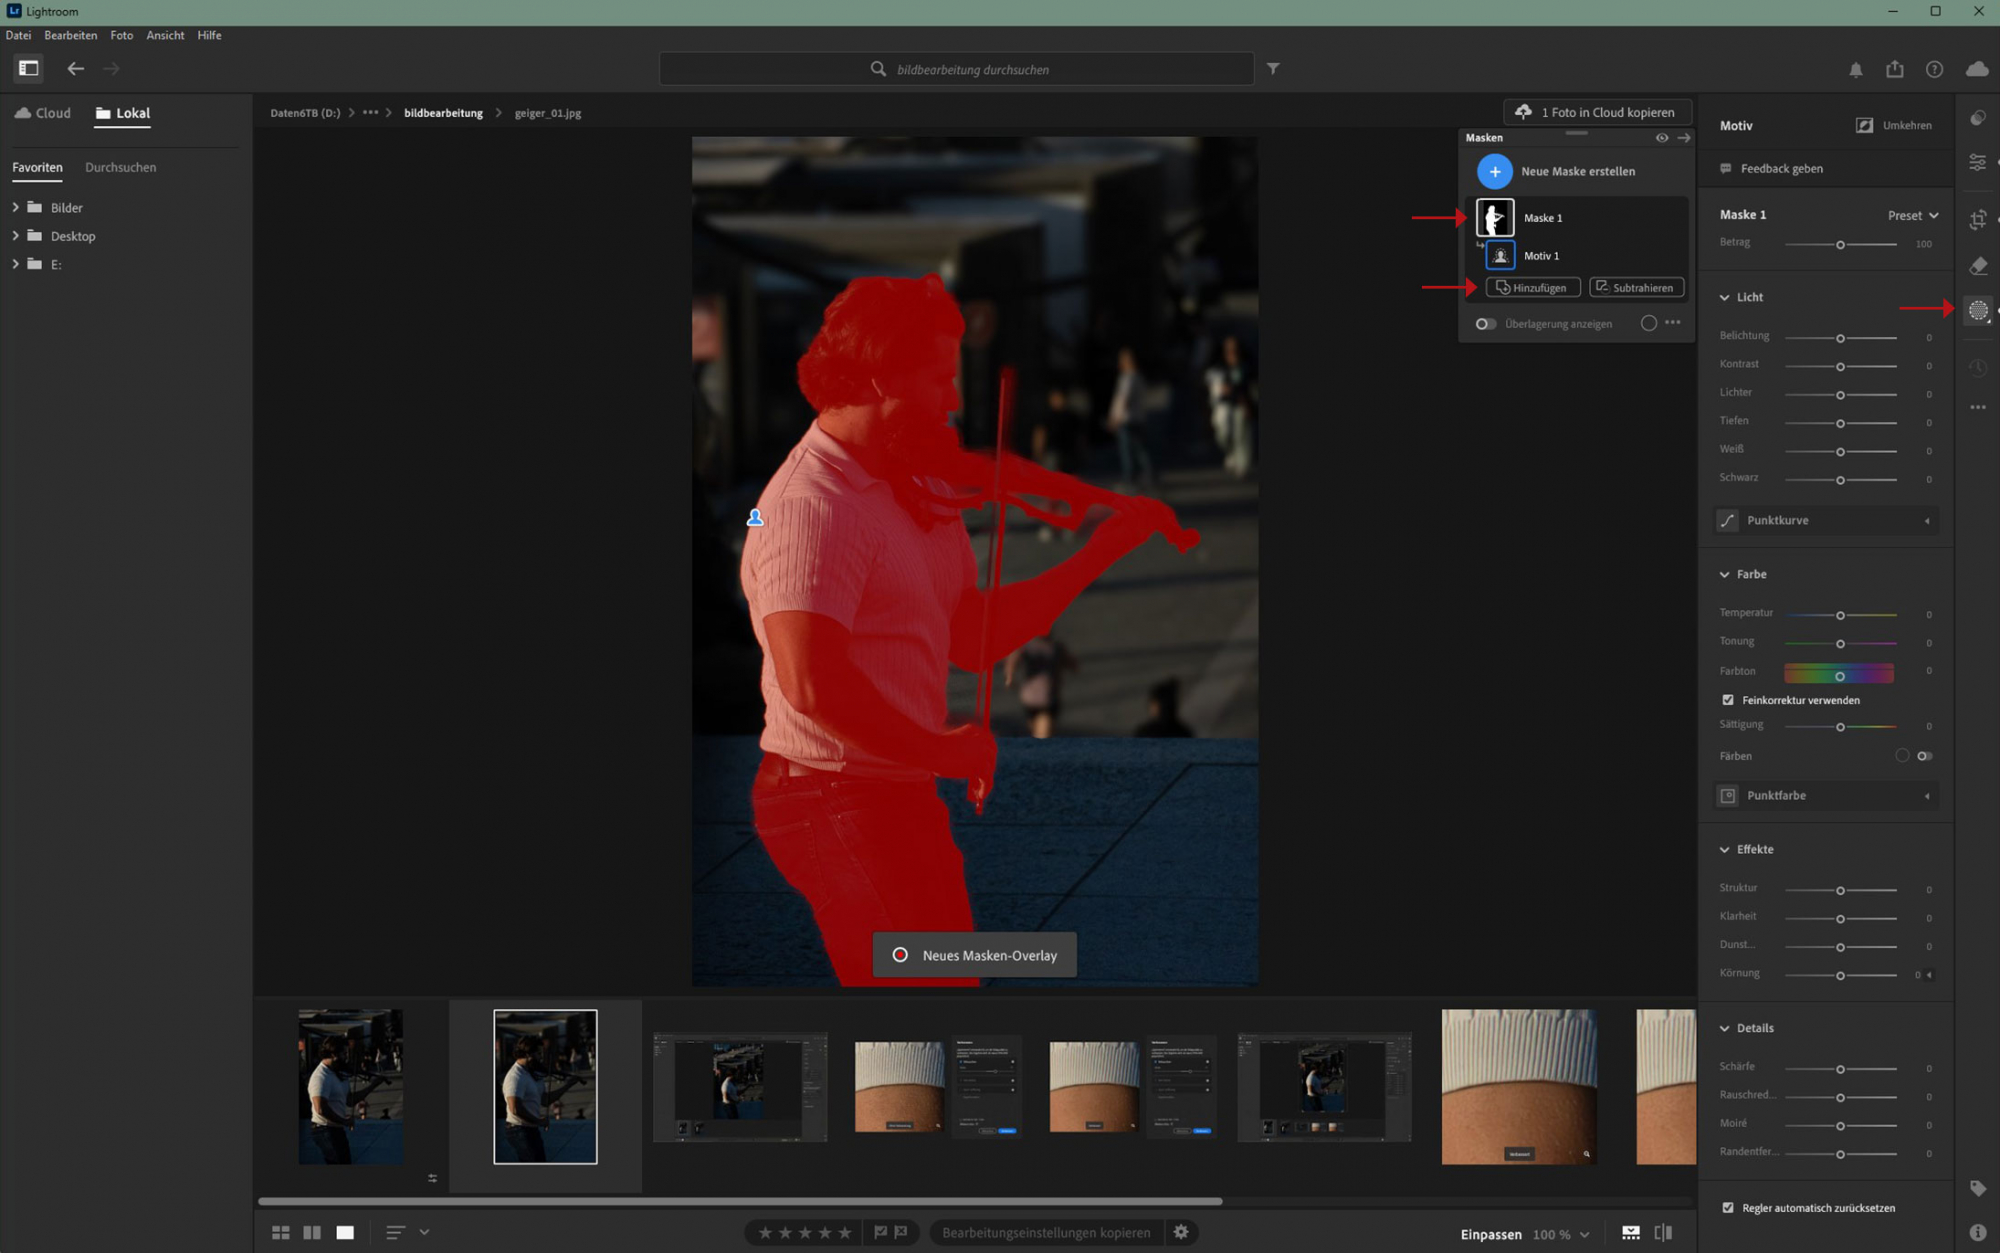Click the share export icon at top
2000x1253 pixels.
click(1894, 69)
